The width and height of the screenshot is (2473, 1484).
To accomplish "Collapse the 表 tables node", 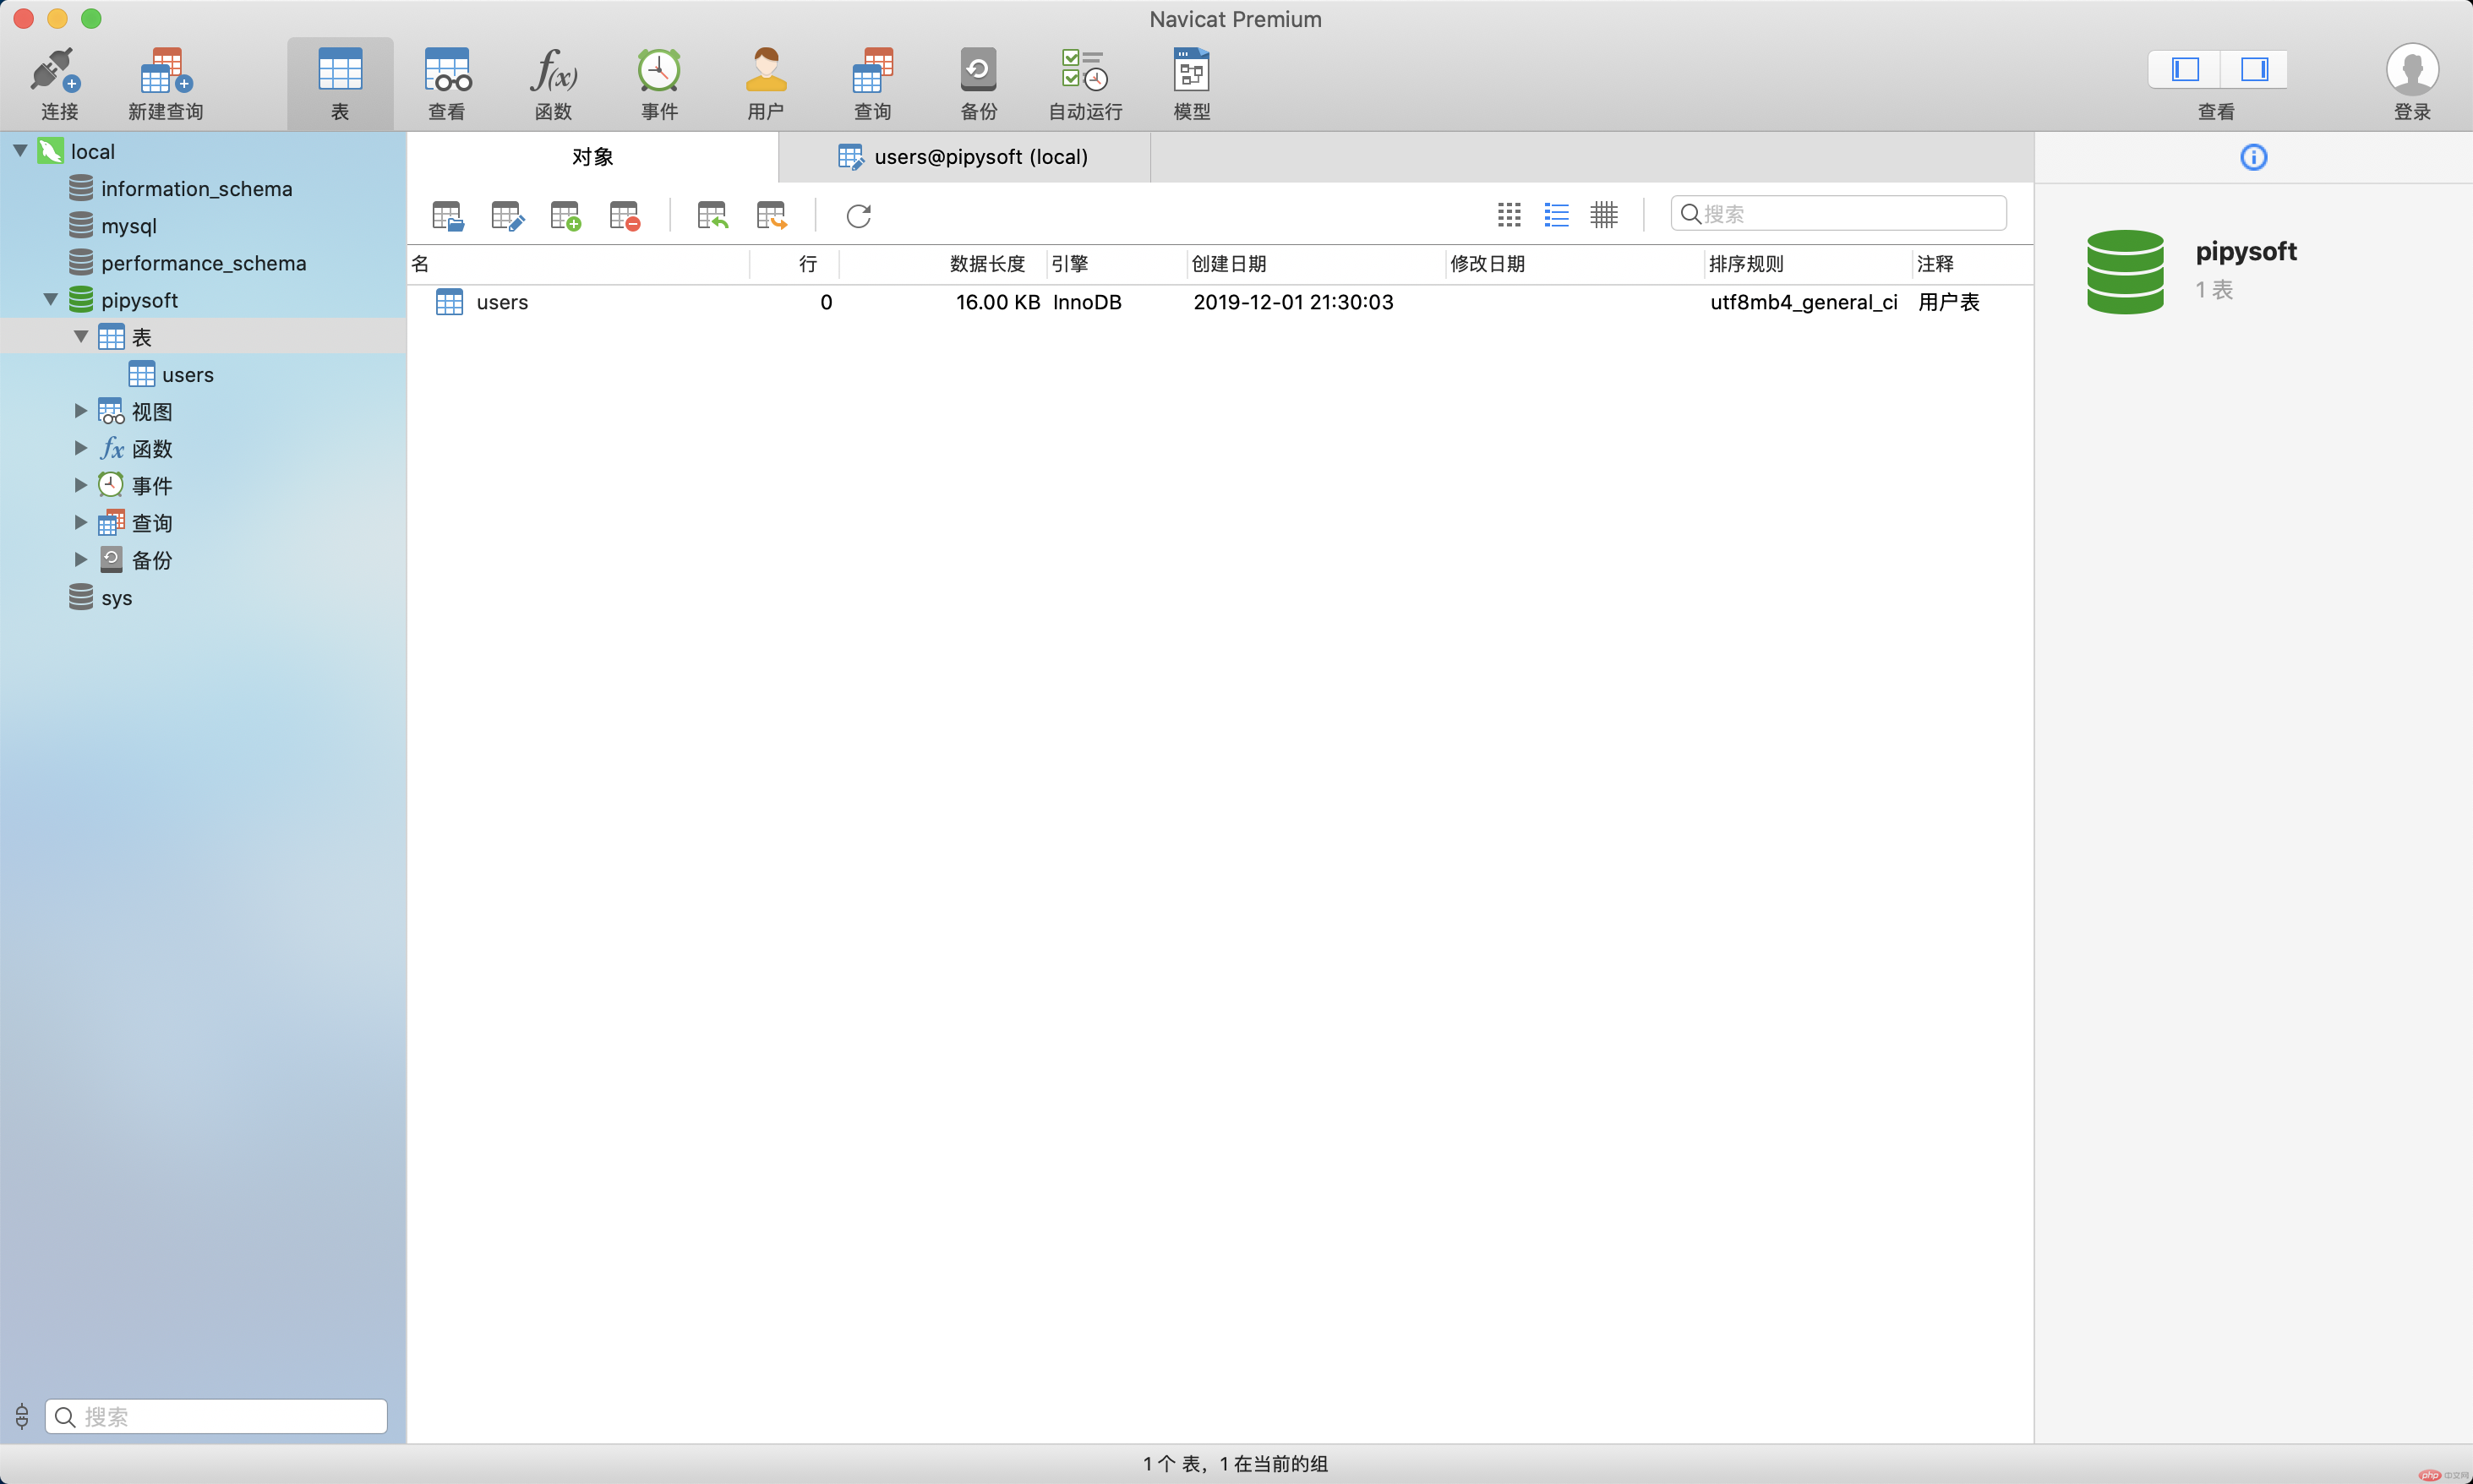I will pos(81,337).
